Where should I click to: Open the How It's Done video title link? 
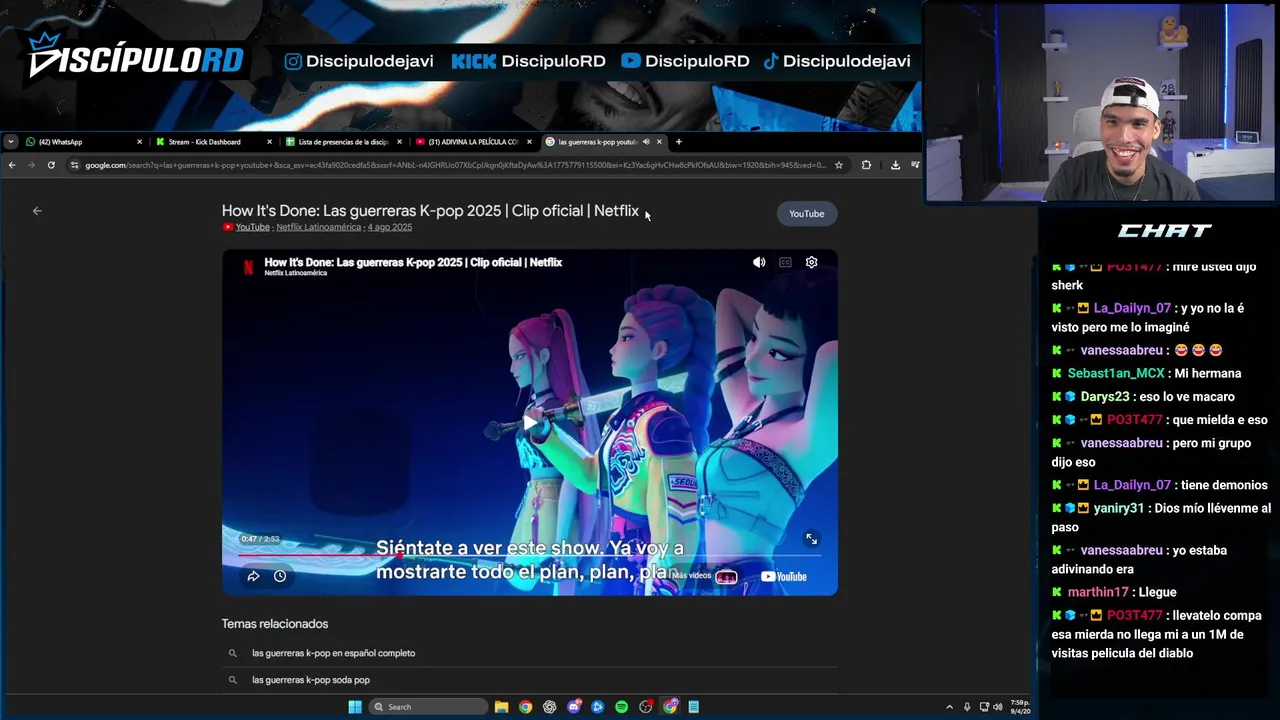tap(430, 211)
